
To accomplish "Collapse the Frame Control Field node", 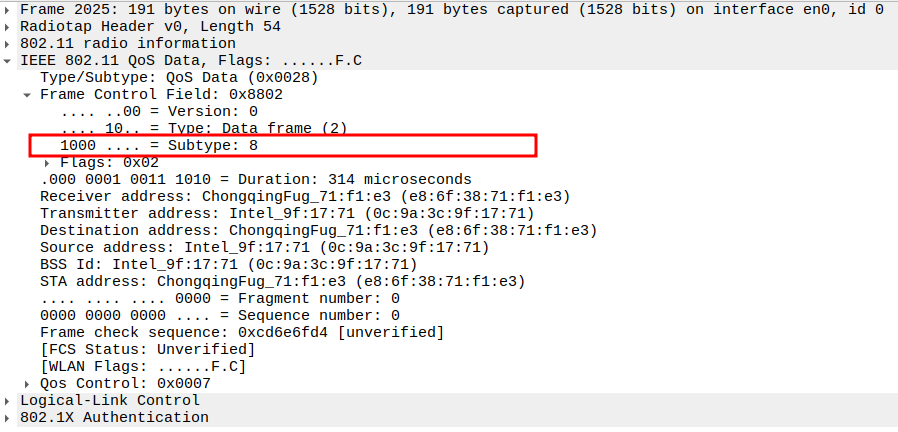I will (x=27, y=94).
